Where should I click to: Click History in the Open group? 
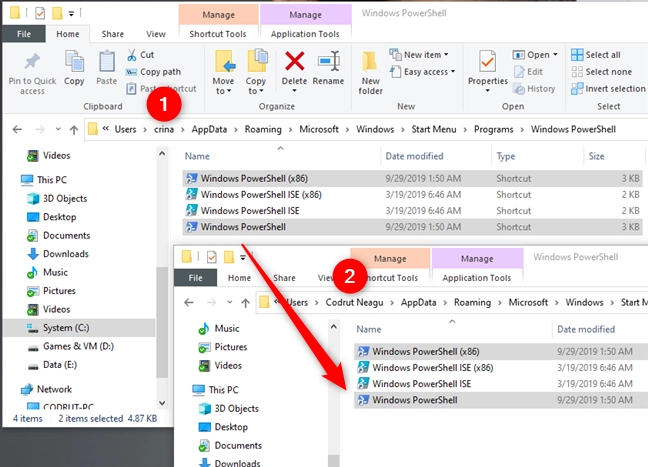pyautogui.click(x=534, y=88)
